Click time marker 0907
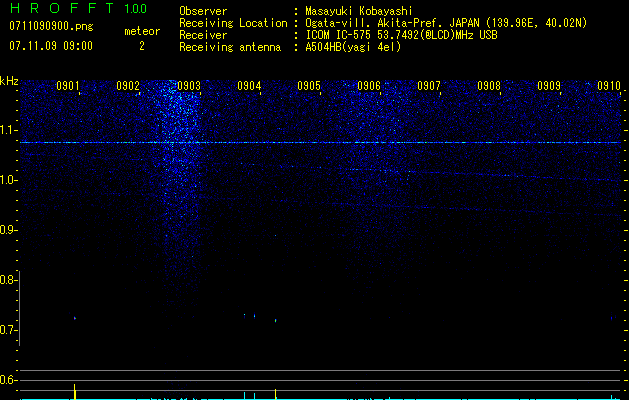The width and height of the screenshot is (629, 400). click(x=429, y=86)
